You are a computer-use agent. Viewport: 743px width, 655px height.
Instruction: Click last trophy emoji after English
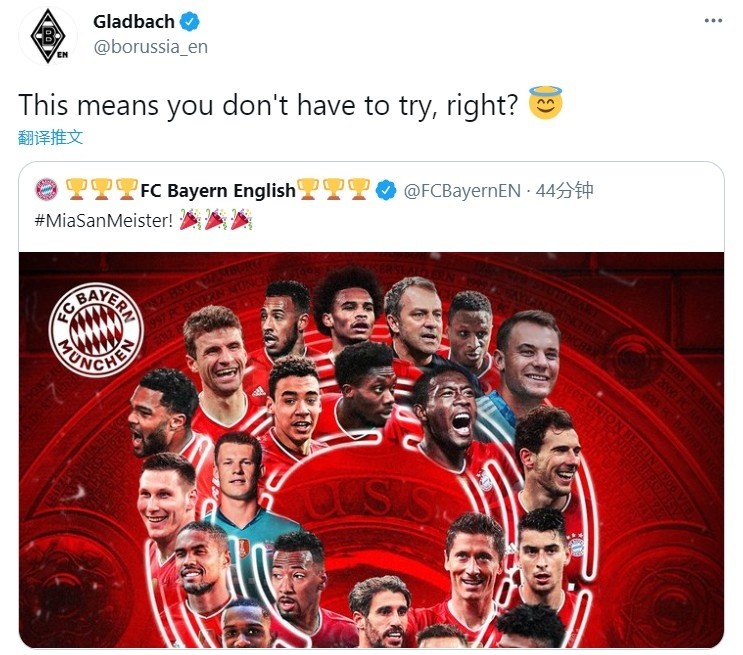point(359,190)
